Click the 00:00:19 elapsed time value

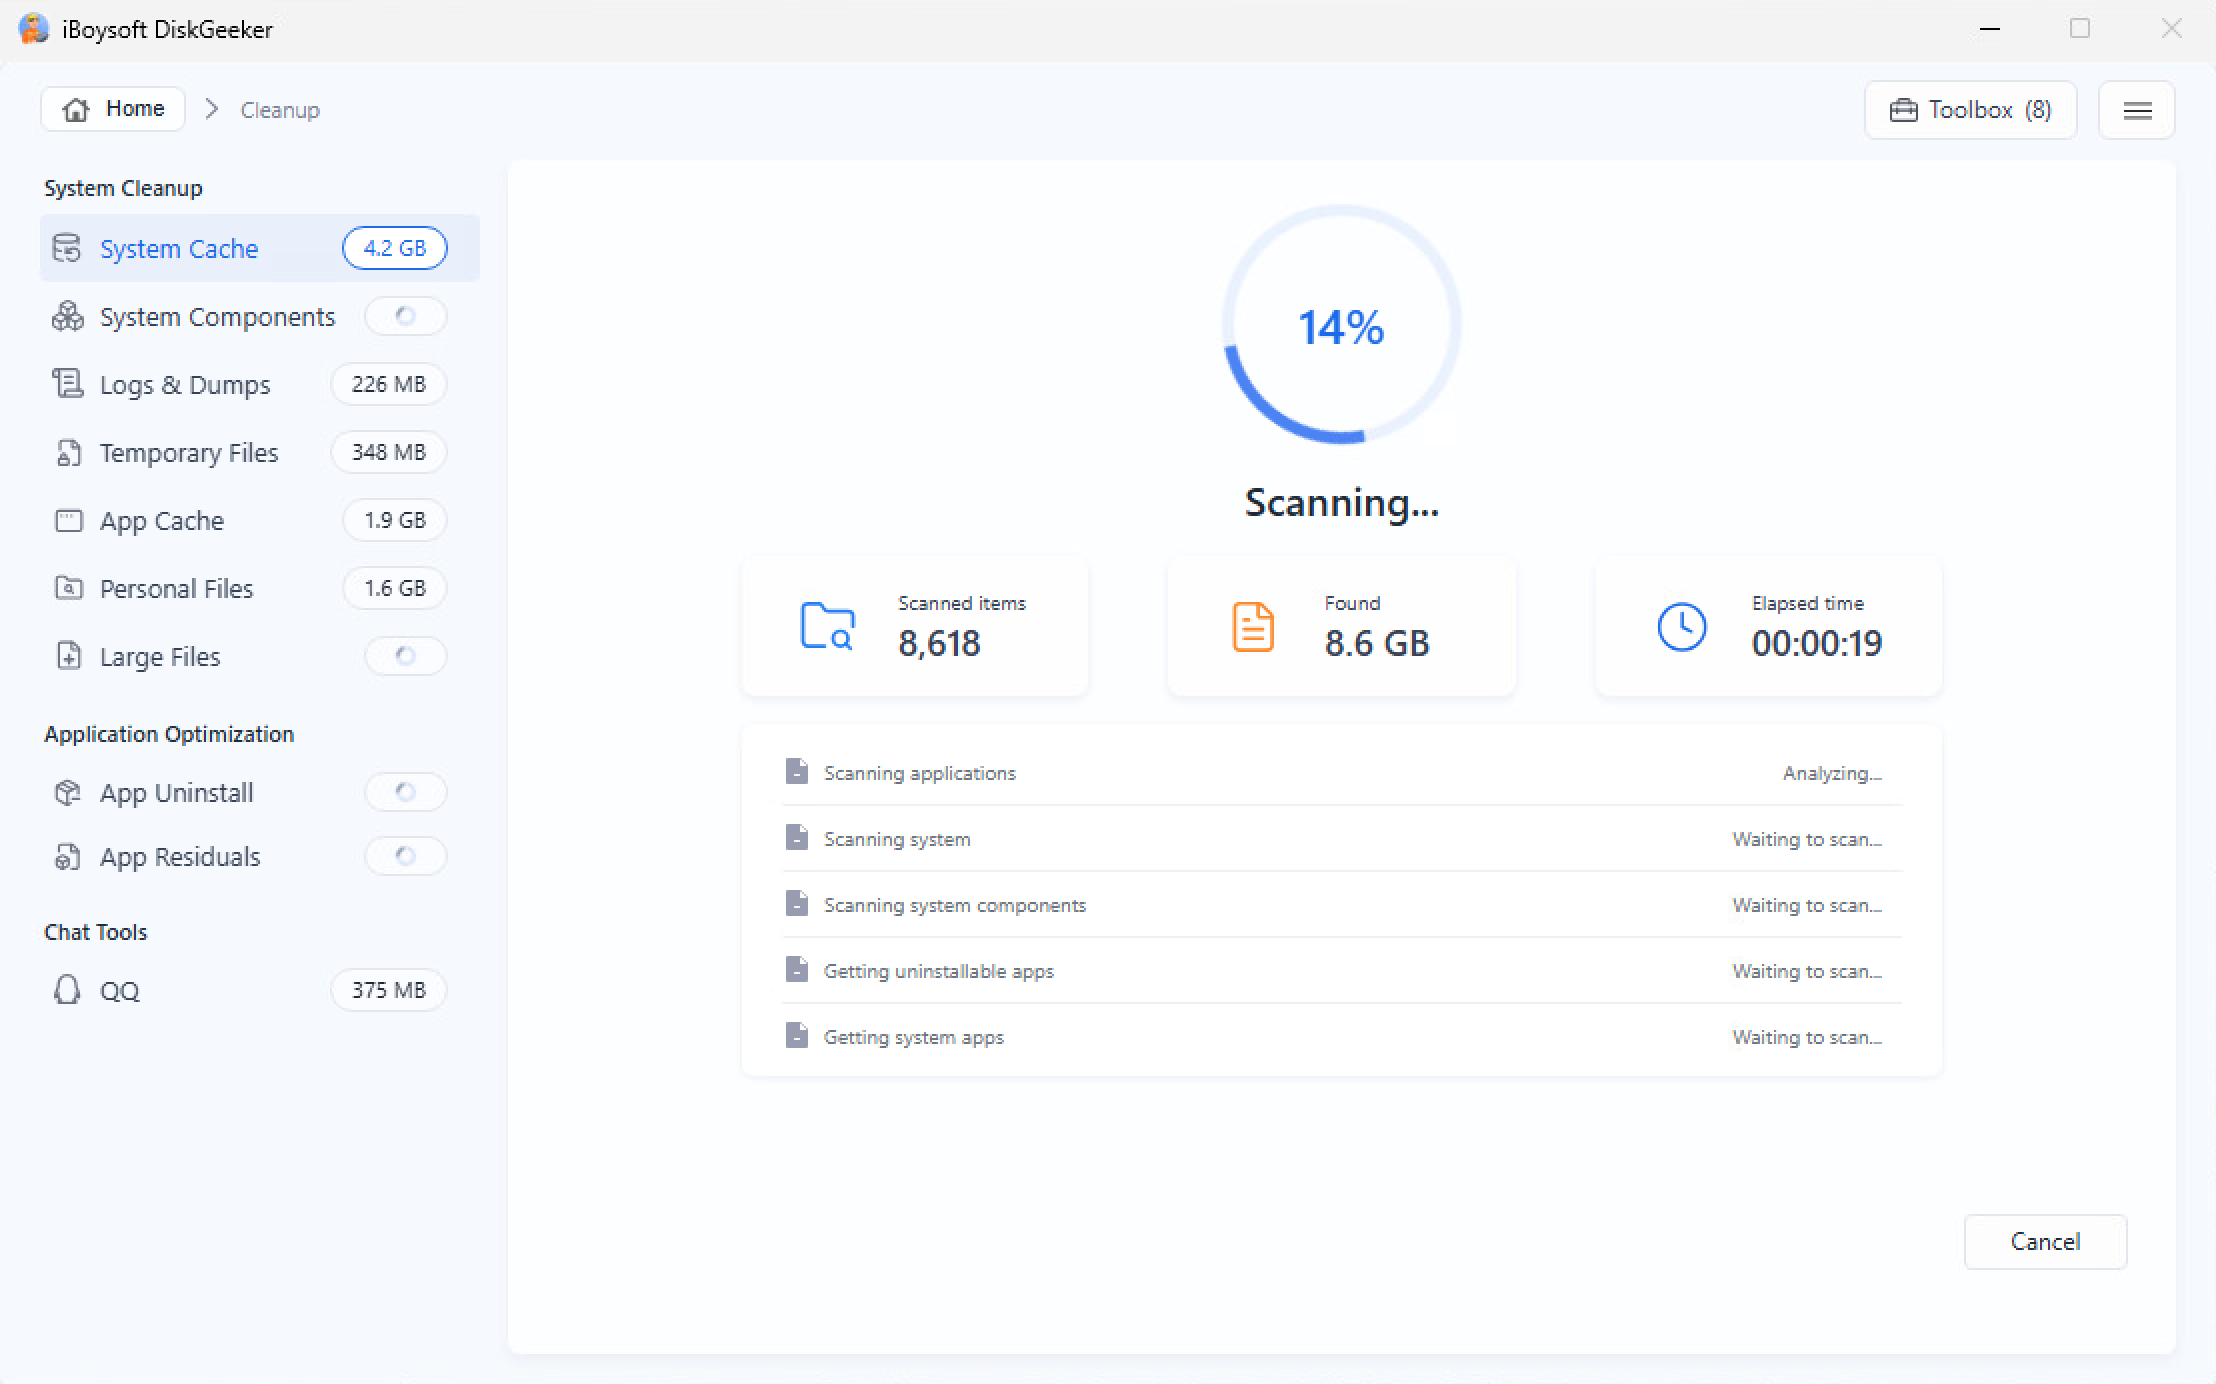pos(1817,643)
